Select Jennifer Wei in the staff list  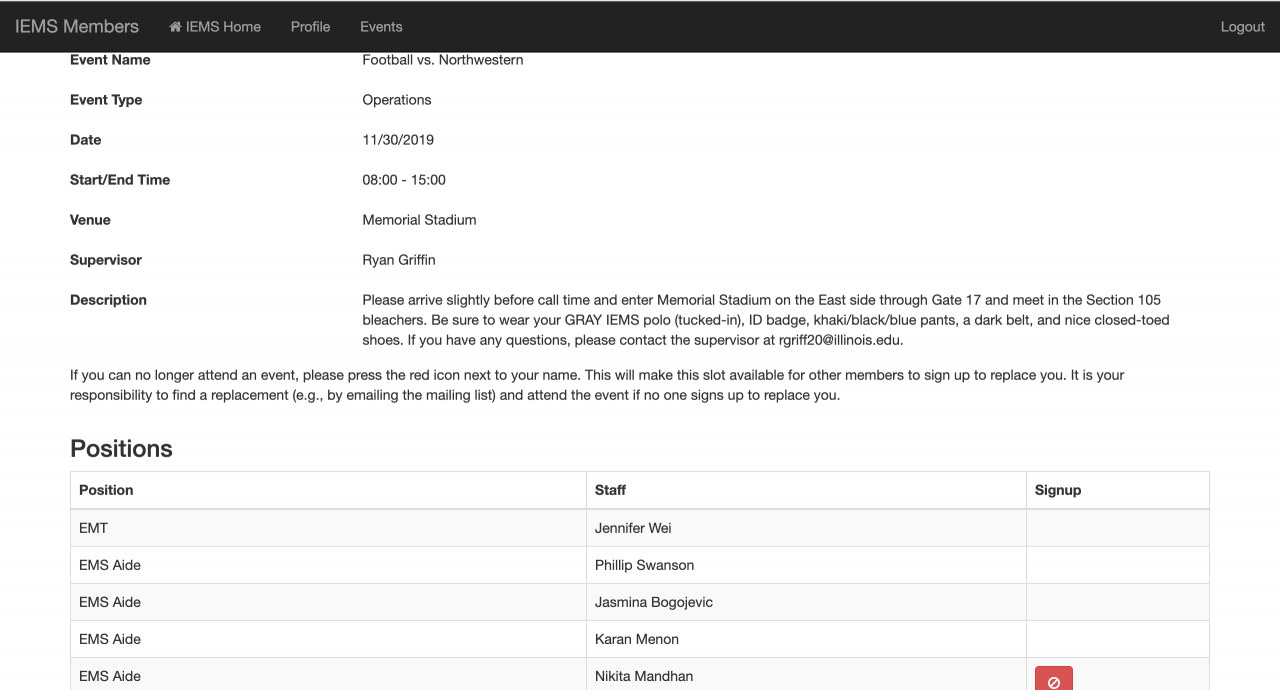[x=633, y=528]
